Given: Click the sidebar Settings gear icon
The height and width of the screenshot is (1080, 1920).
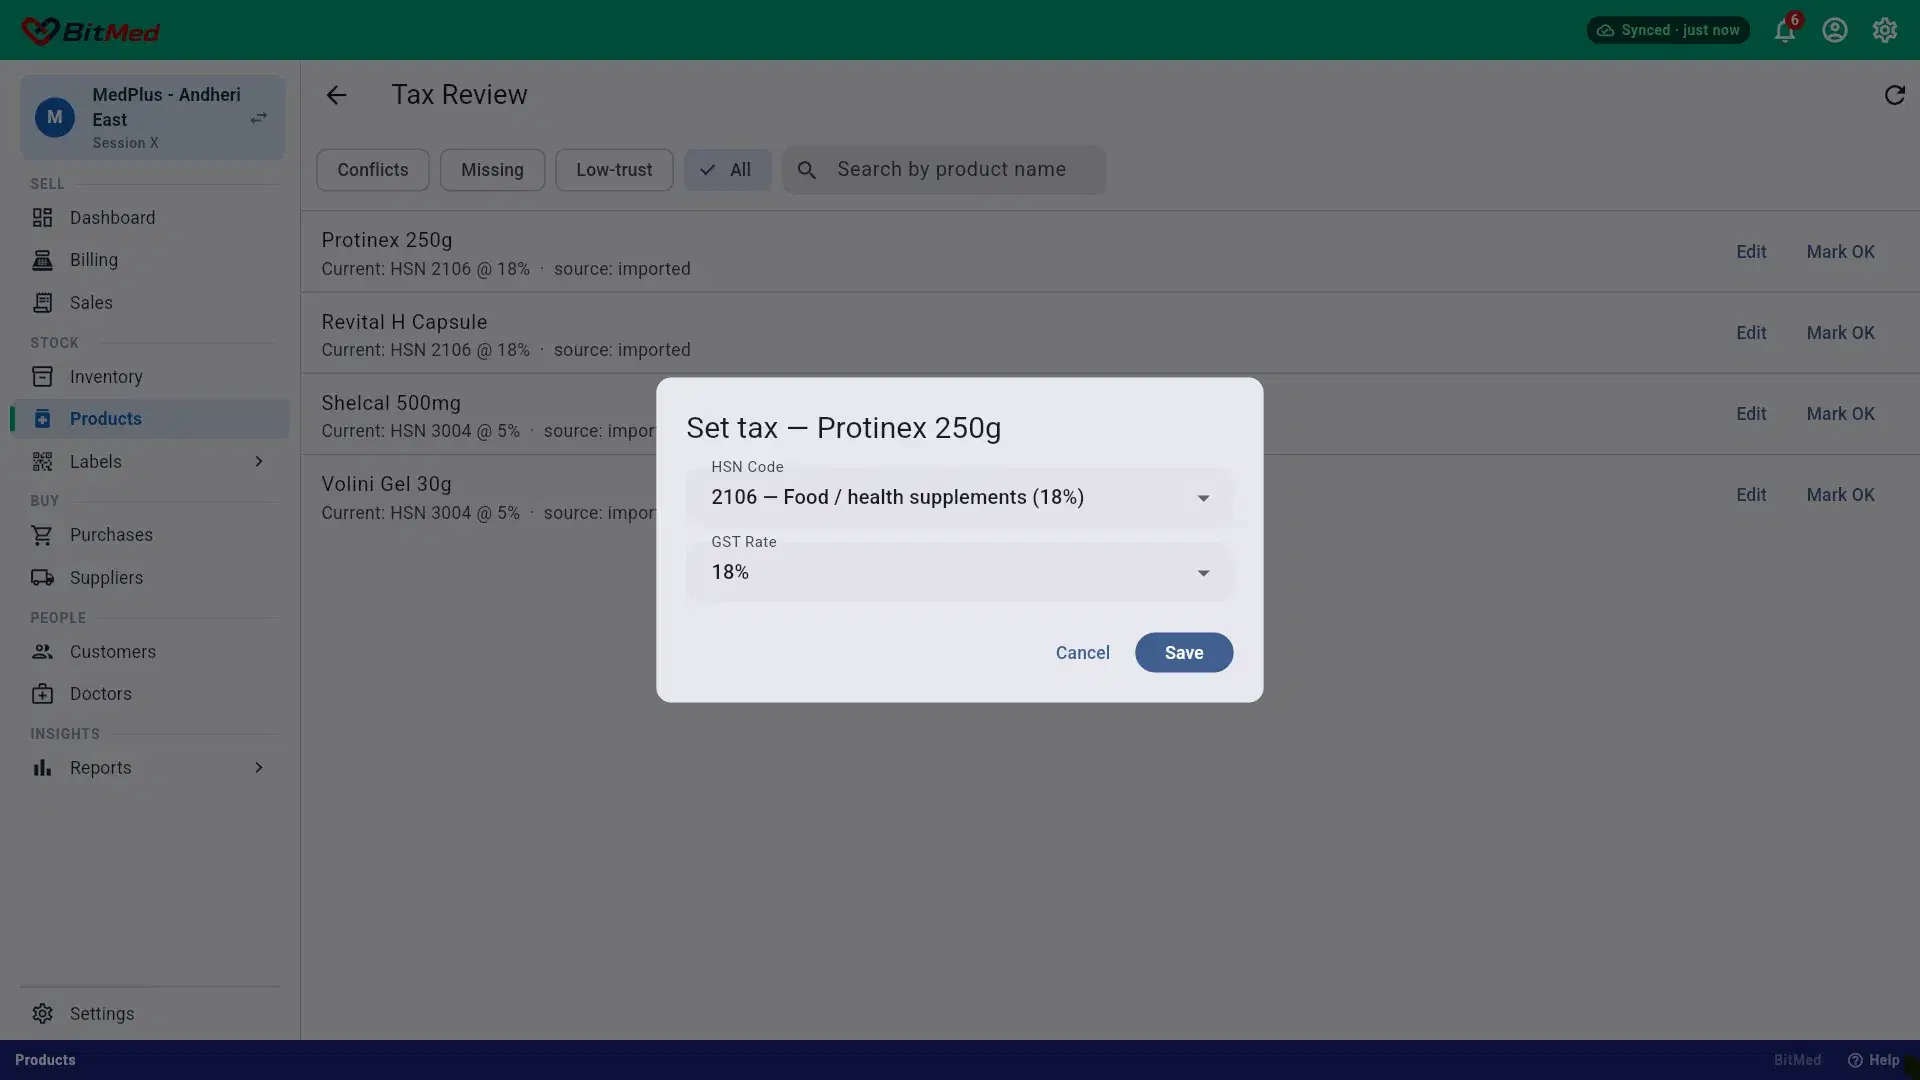Looking at the screenshot, I should point(42,1014).
